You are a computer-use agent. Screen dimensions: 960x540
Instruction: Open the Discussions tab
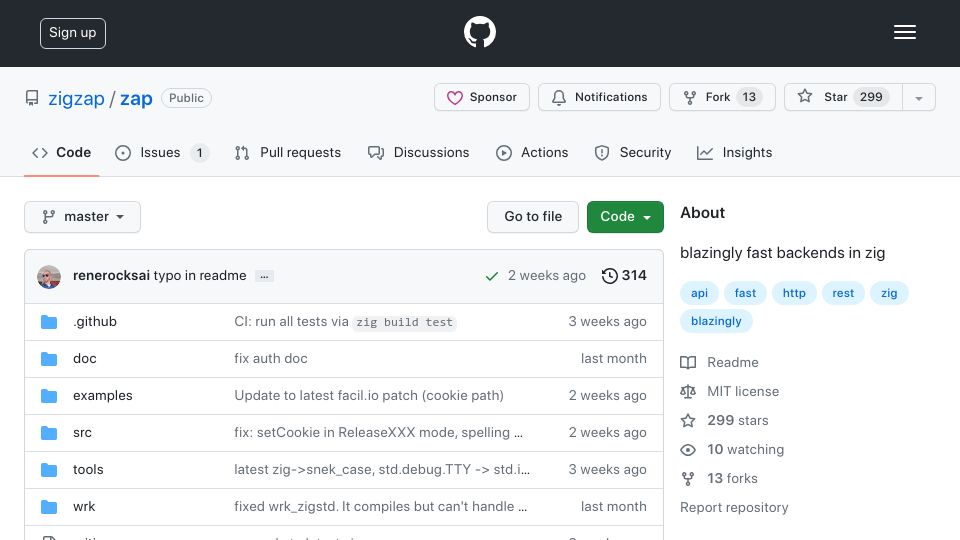(419, 152)
